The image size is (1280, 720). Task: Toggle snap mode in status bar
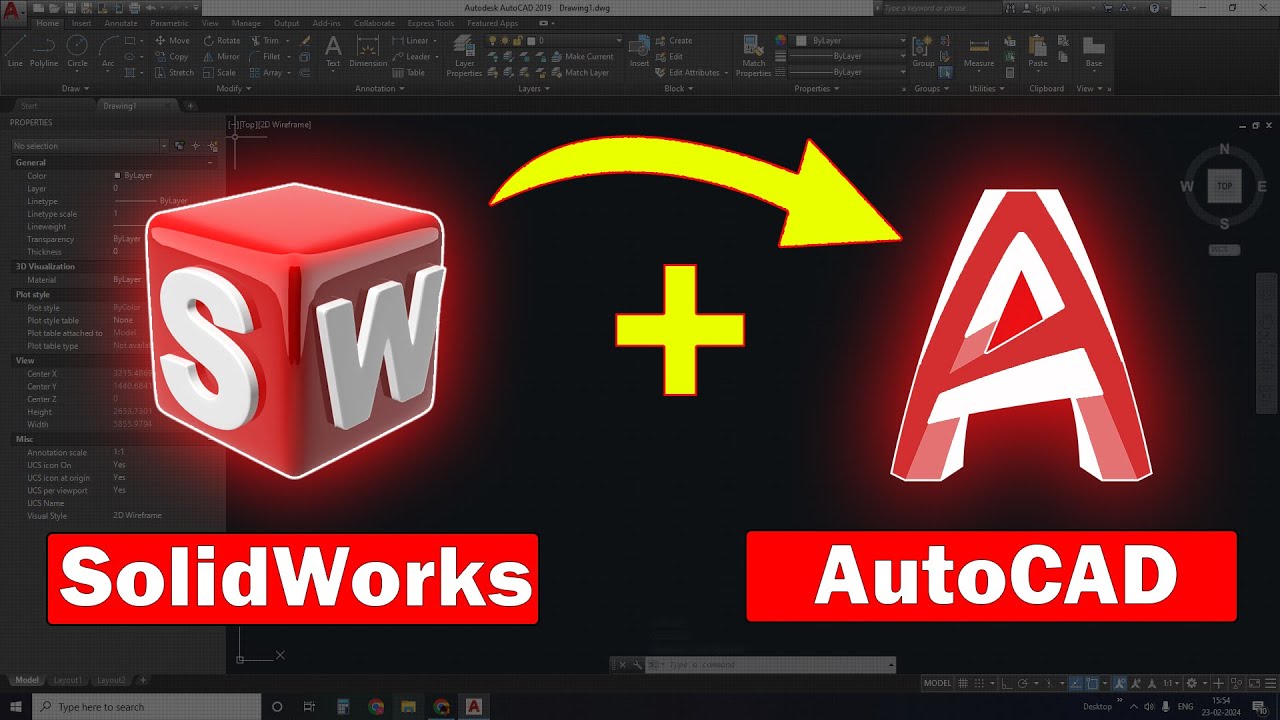click(980, 683)
